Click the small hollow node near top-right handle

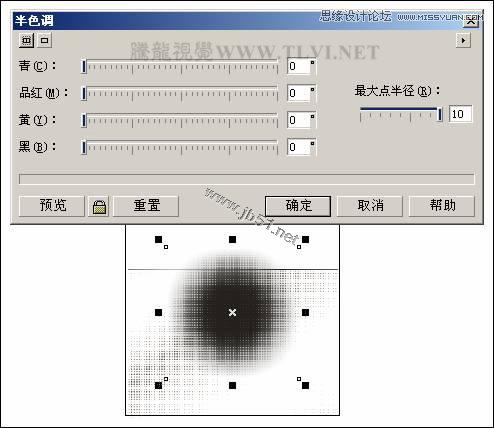point(299,247)
